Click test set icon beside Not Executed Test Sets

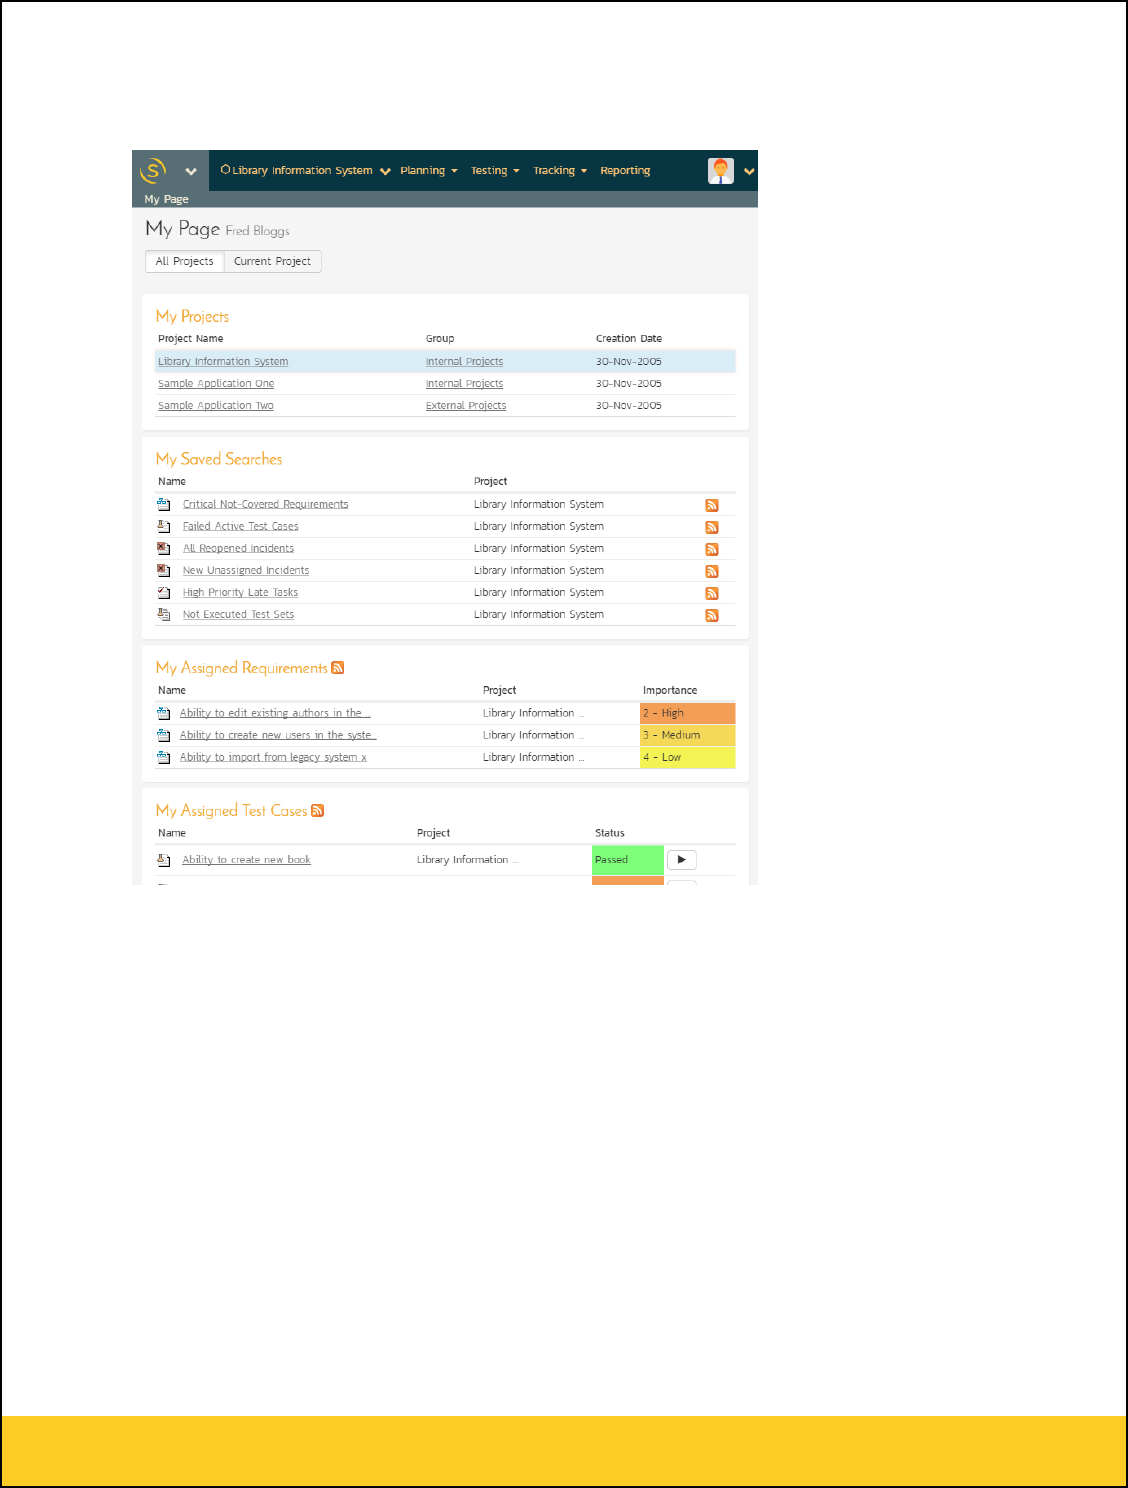164,615
